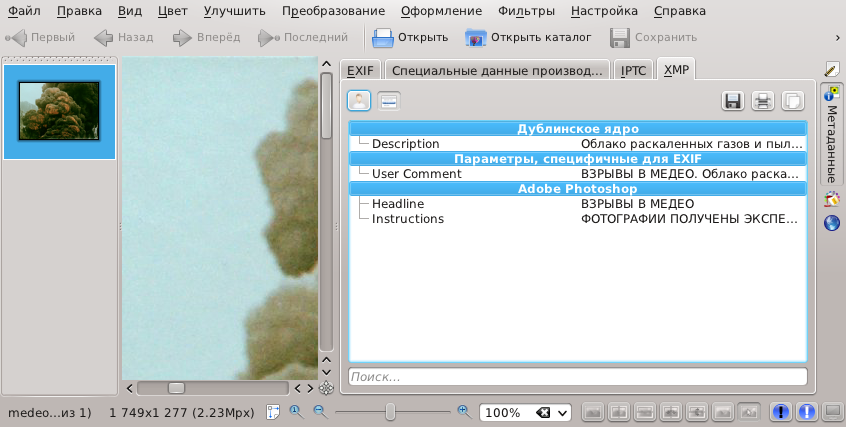Viewport: 846px width, 427px height.
Task: Print the metadata list
Action: click(x=763, y=101)
